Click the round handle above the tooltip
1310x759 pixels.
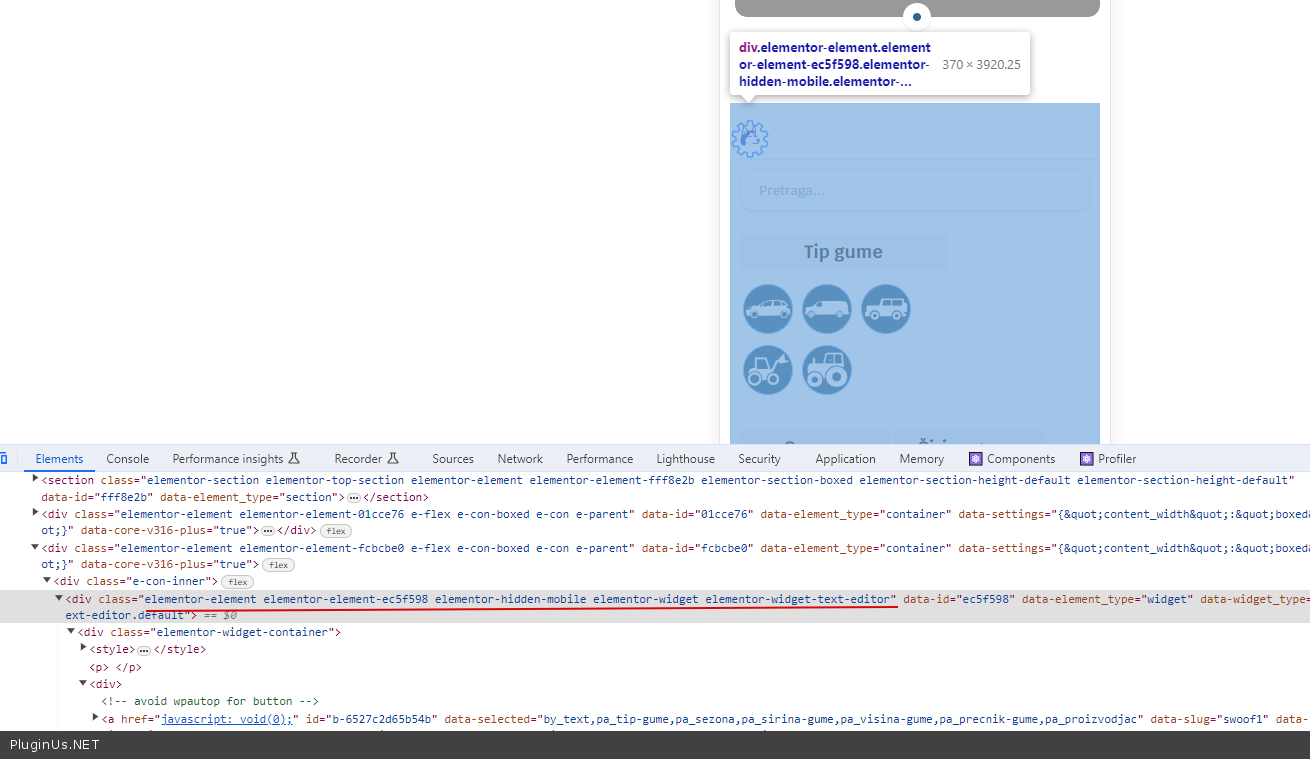coord(916,17)
